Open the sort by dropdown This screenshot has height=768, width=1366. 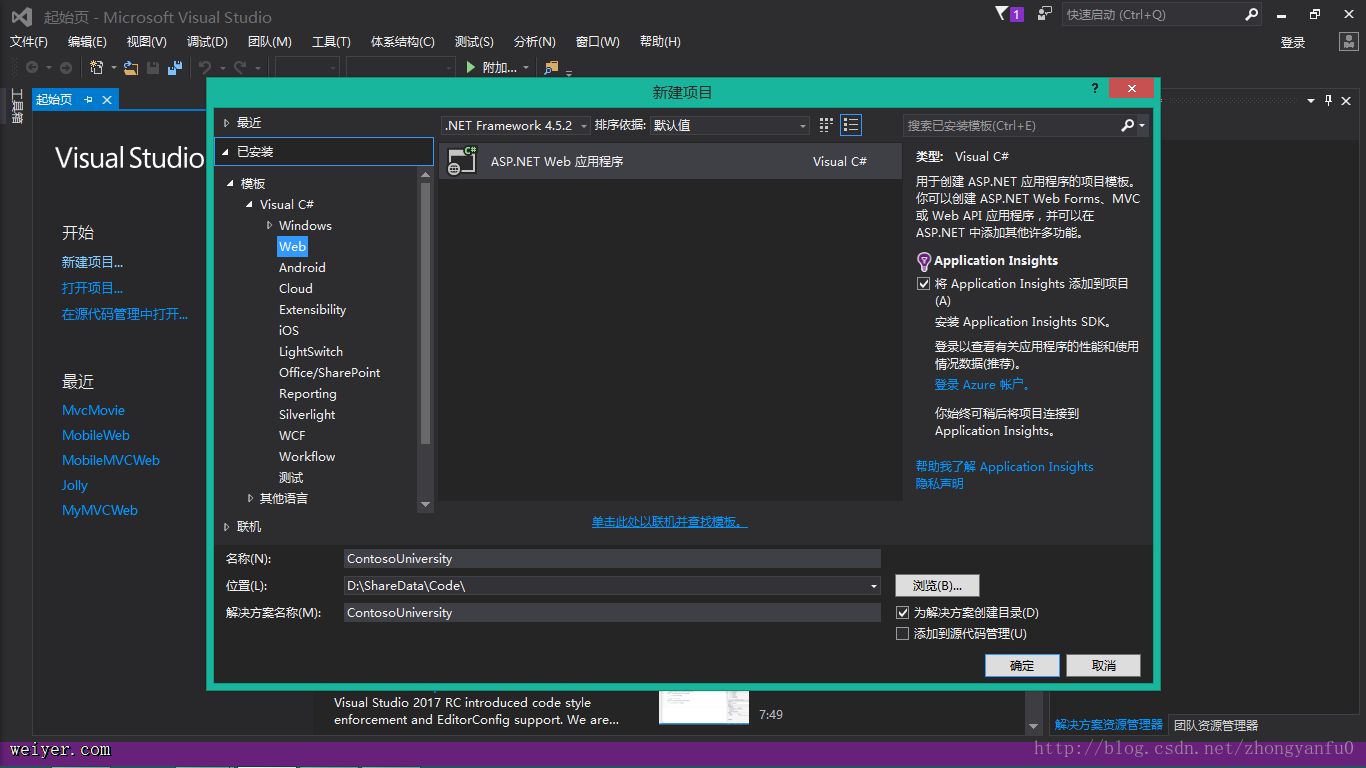tap(730, 125)
